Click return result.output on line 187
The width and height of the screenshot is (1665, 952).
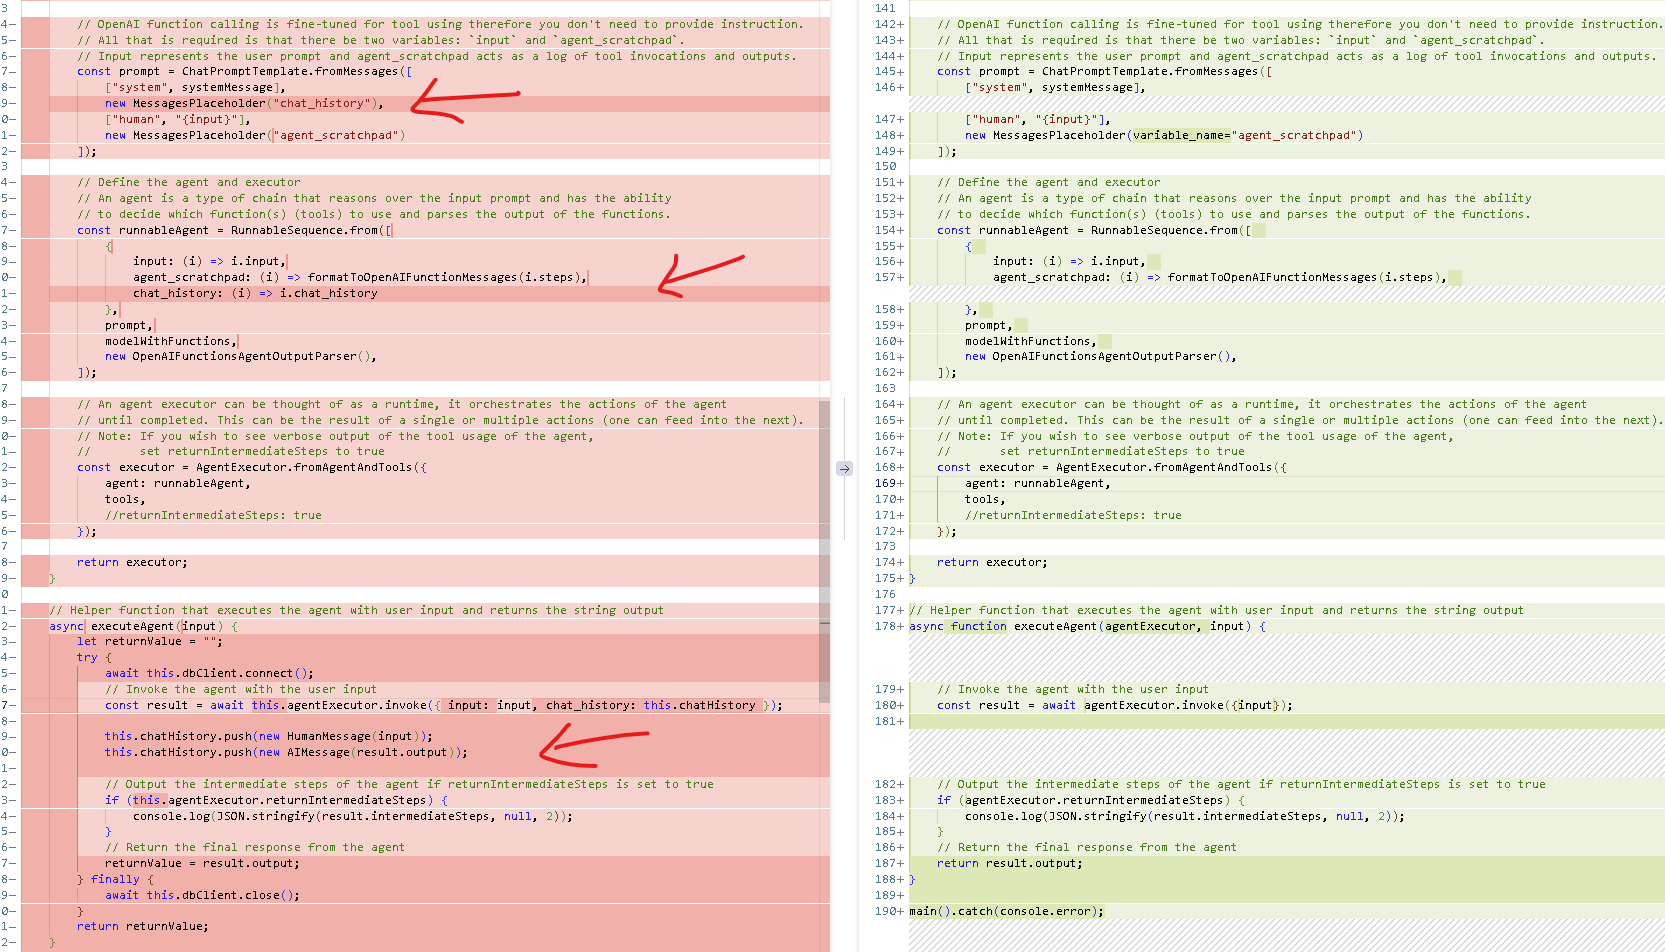pos(1009,863)
